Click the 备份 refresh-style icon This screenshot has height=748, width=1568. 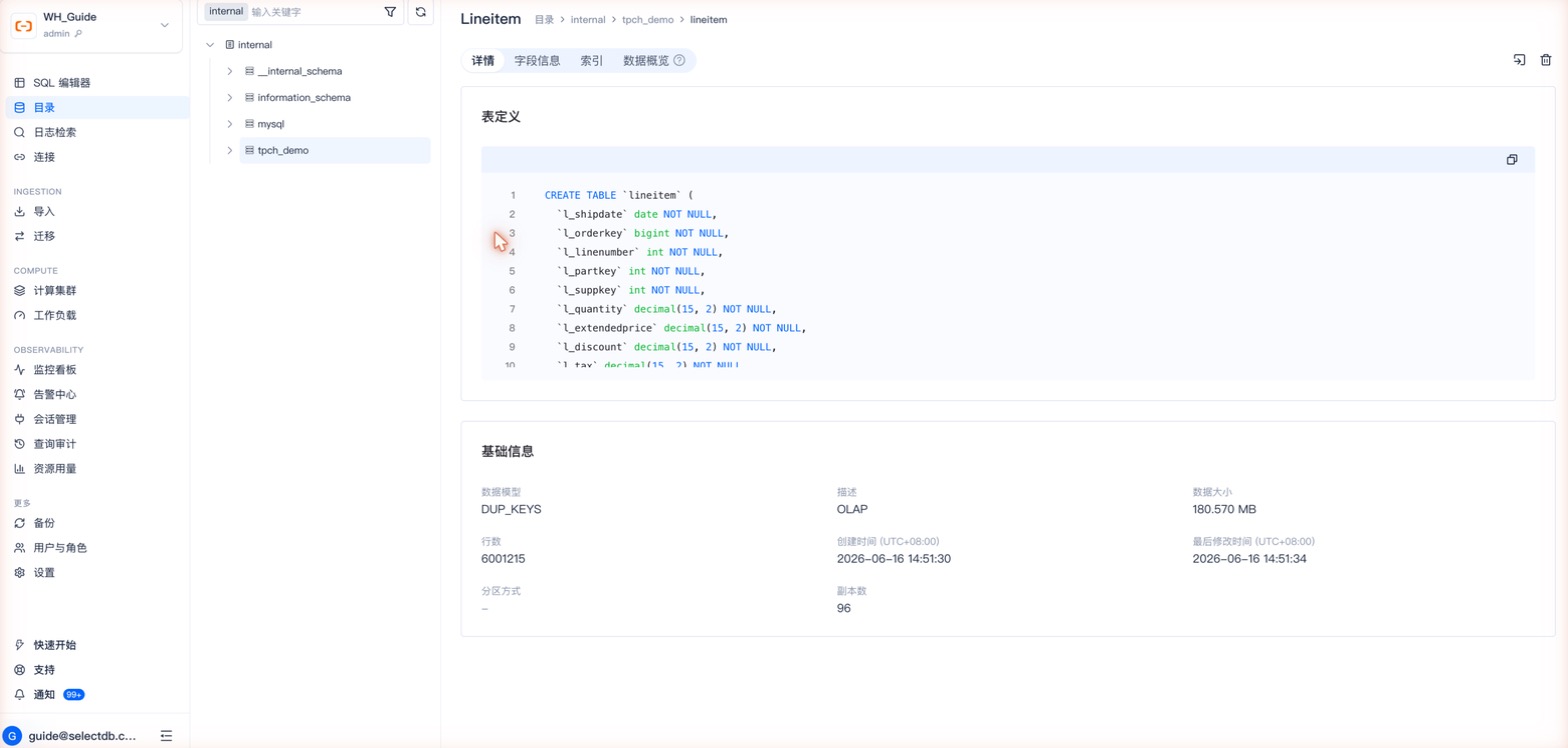tap(19, 523)
